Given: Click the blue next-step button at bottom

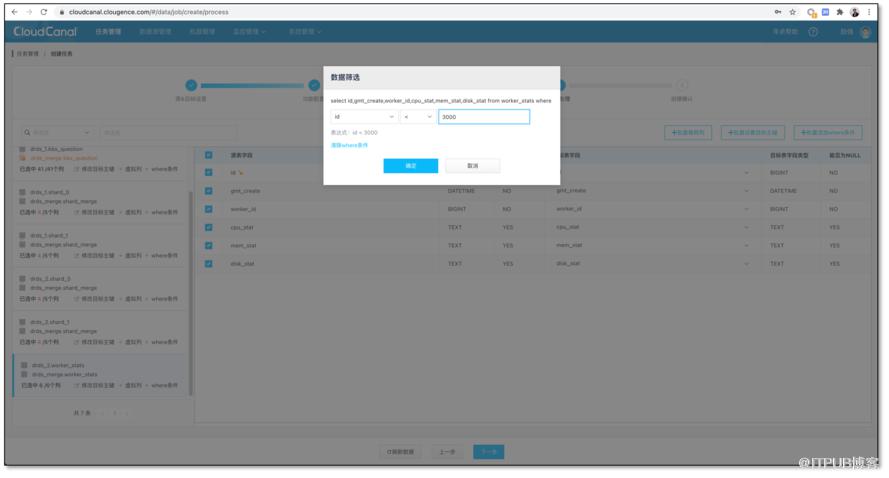Looking at the screenshot, I should coord(489,452).
